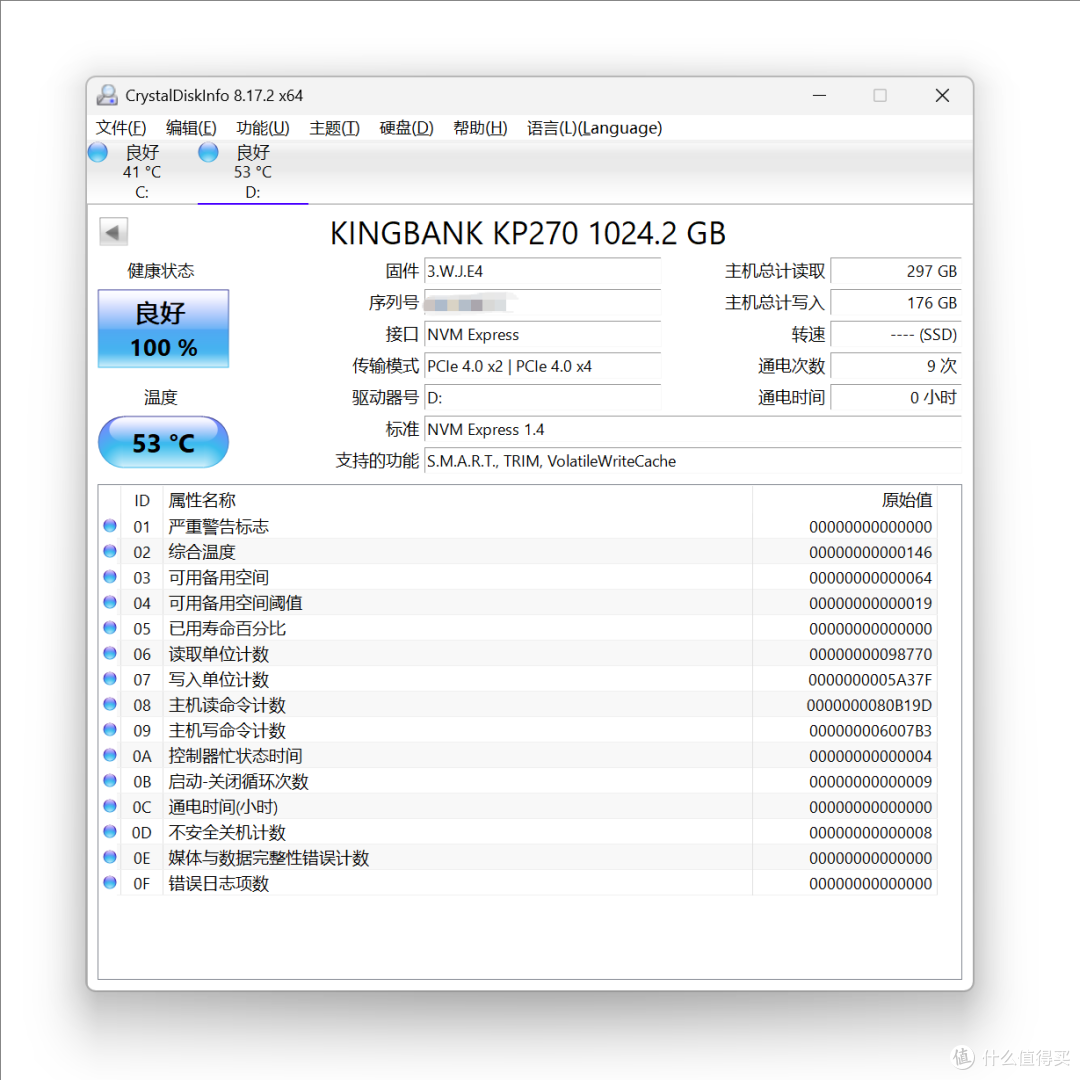Close the CrystalDiskInfo window
This screenshot has height=1080, width=1080.
(x=942, y=96)
